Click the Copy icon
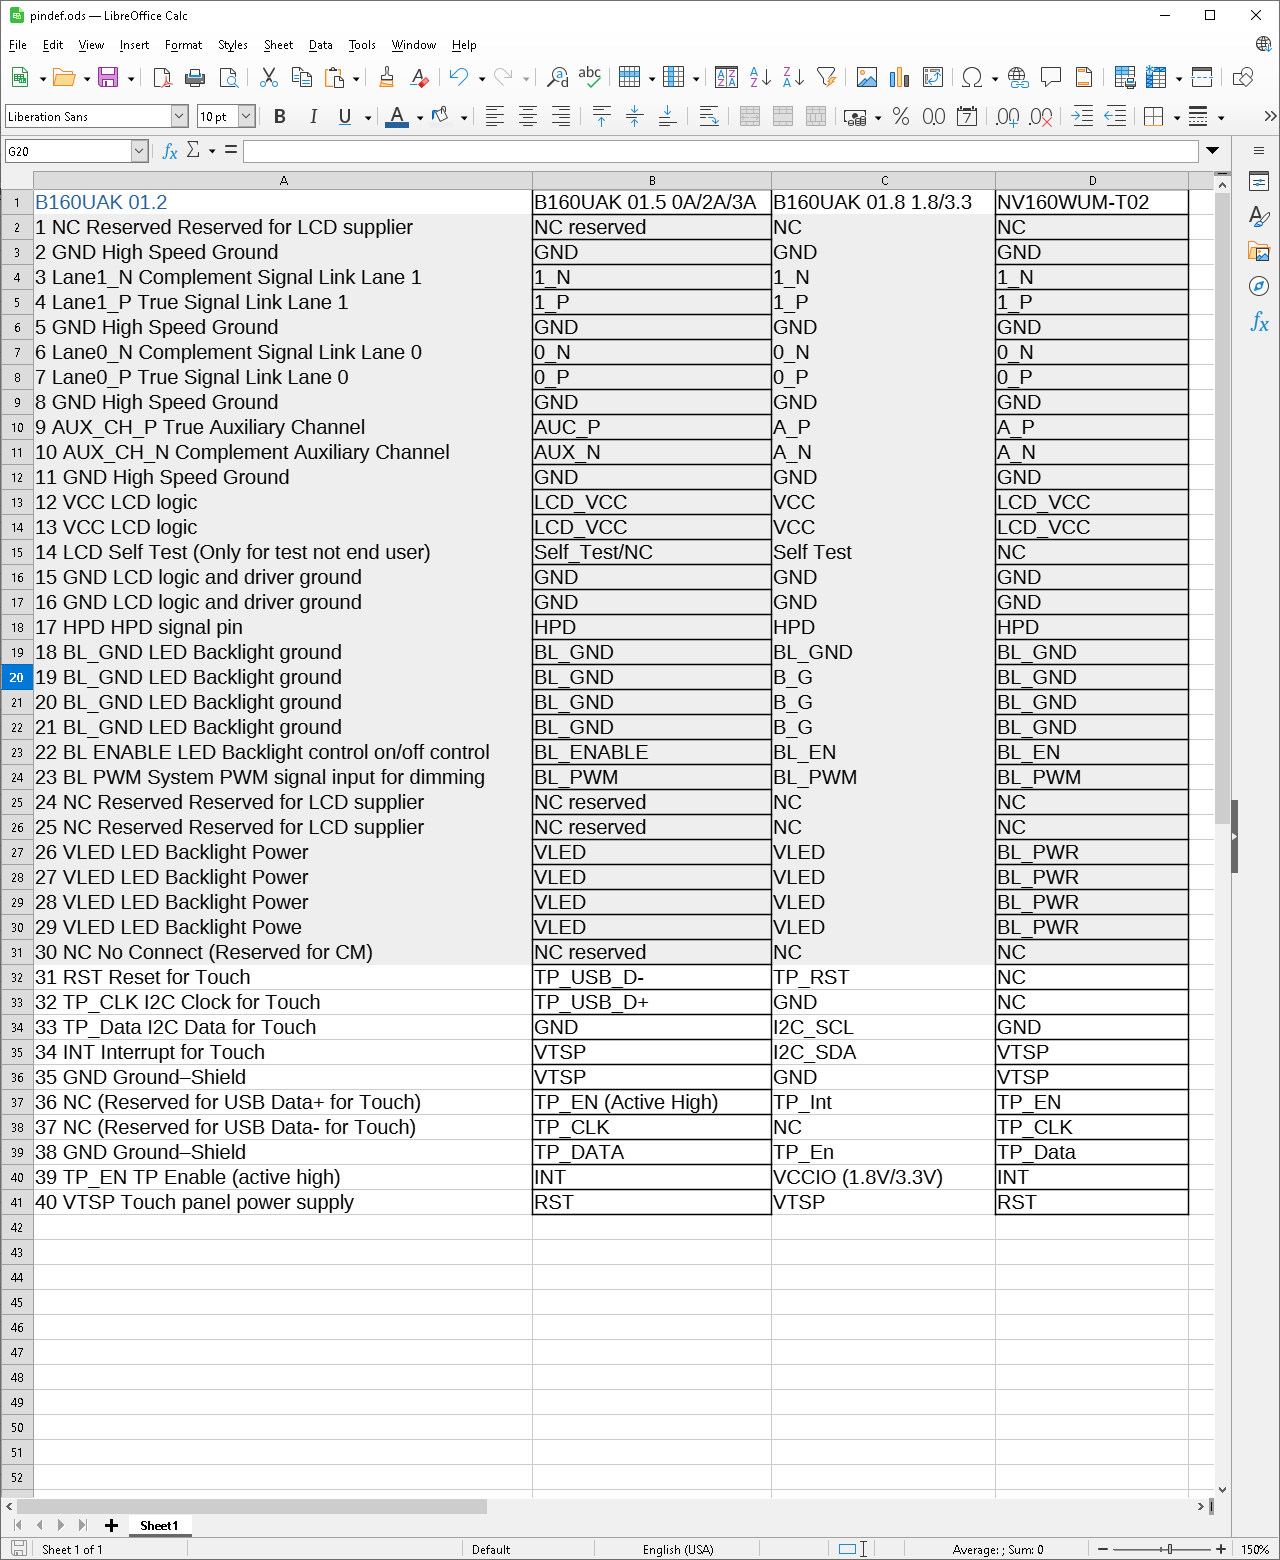Image resolution: width=1280 pixels, height=1560 pixels. click(x=301, y=78)
